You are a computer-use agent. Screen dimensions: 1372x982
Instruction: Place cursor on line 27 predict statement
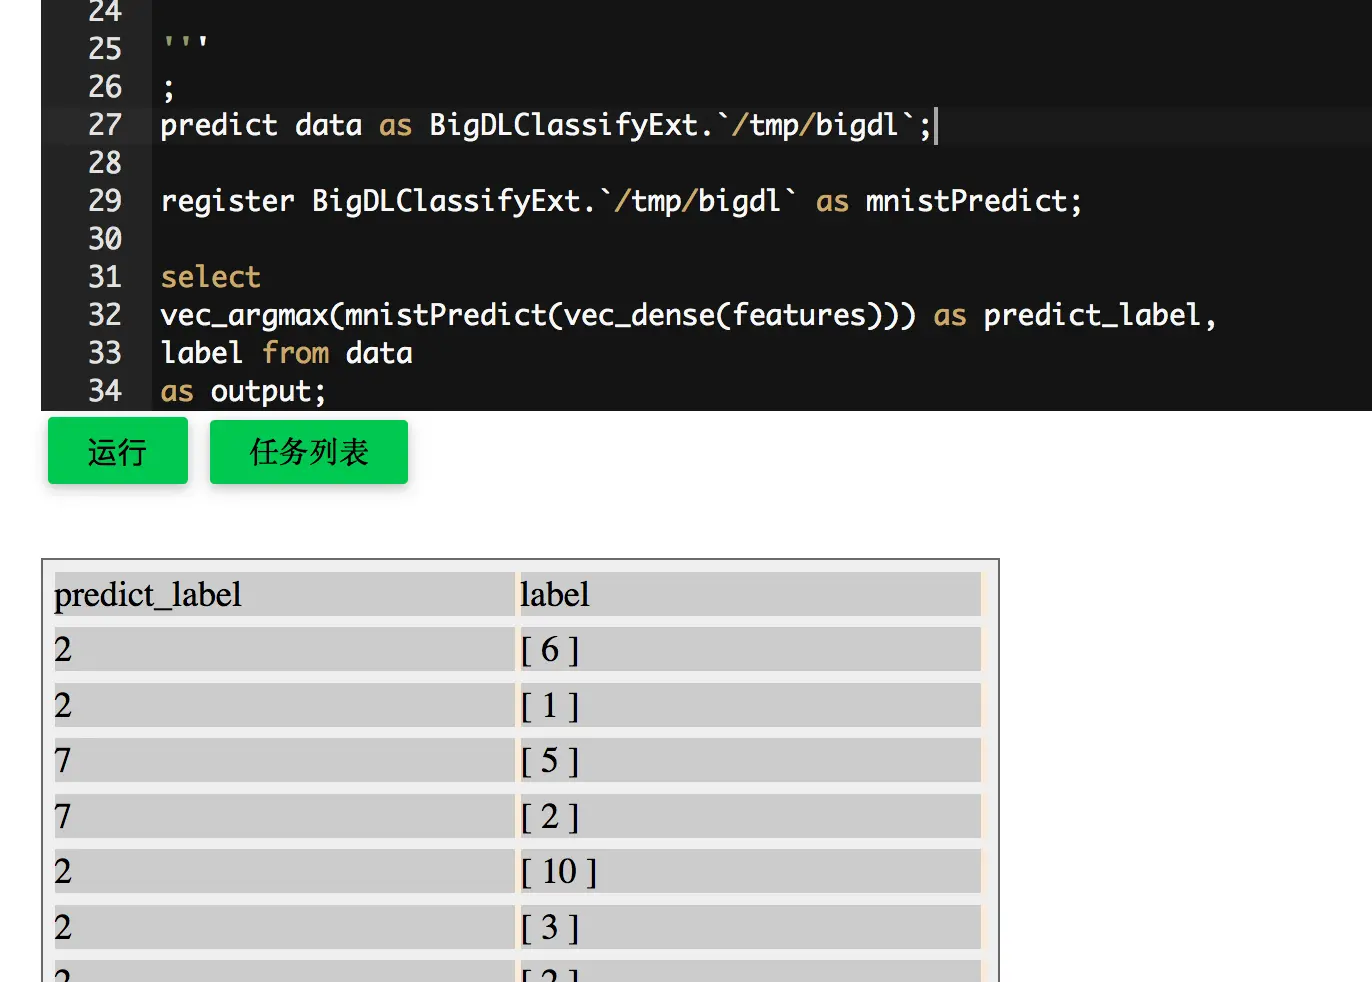(x=546, y=125)
